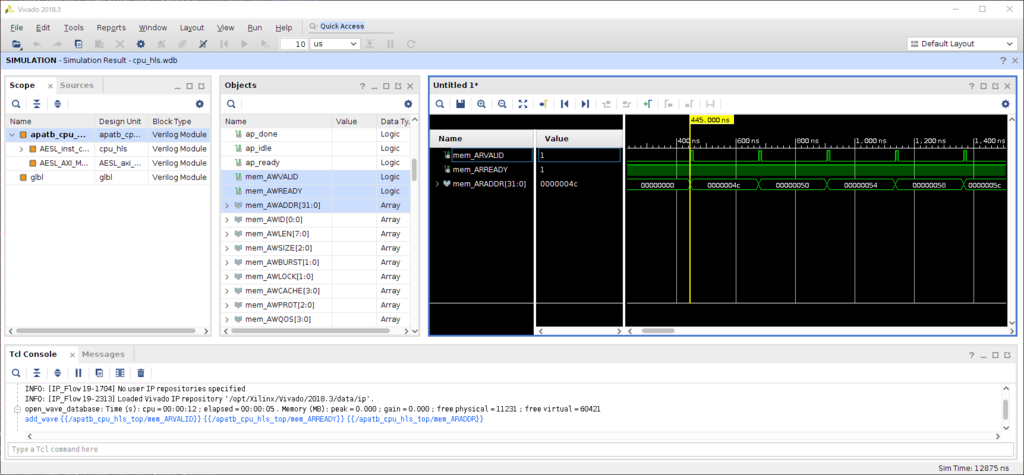The image size is (1024, 475).
Task: Go to waveform time zero
Action: [x=564, y=104]
